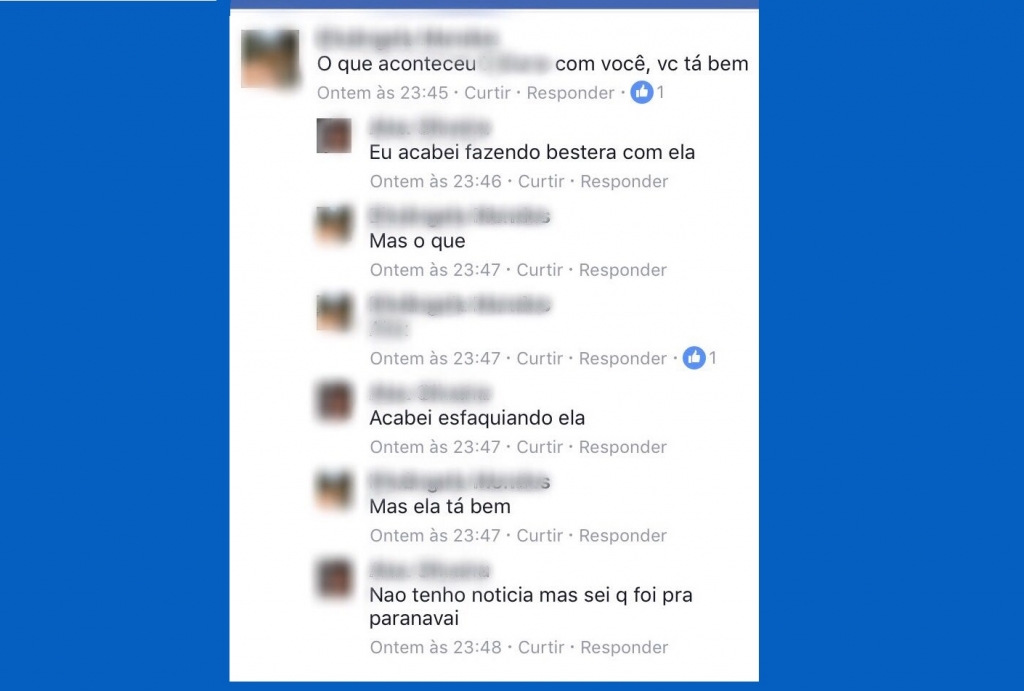
Task: Click Curtir under 'Acabei esfaquiando ela'
Action: [539, 447]
